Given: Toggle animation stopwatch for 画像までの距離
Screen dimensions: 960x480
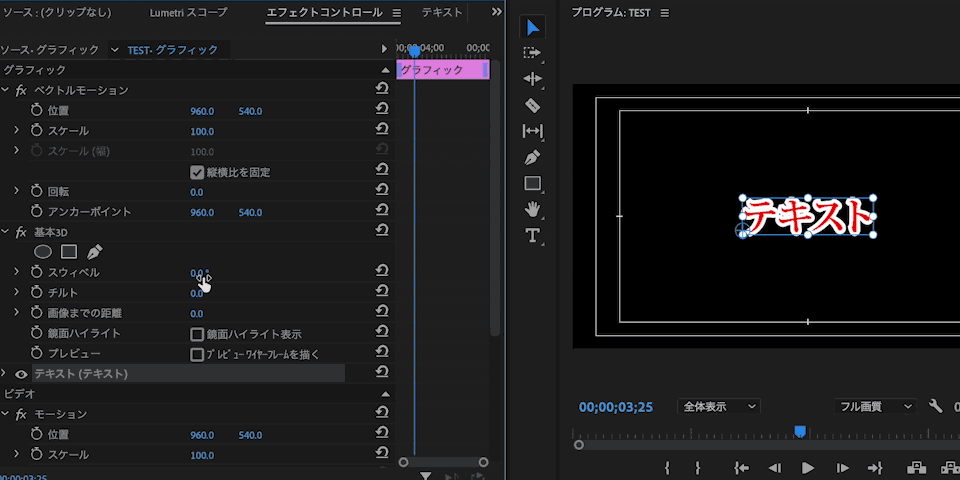Looking at the screenshot, I should coord(37,313).
